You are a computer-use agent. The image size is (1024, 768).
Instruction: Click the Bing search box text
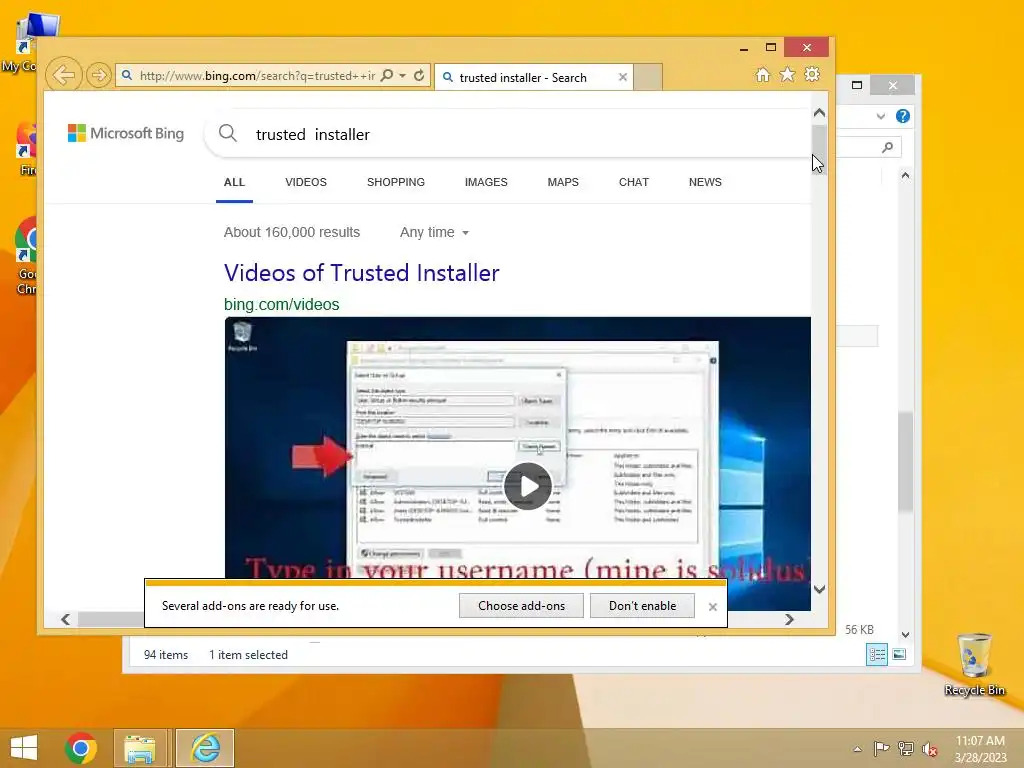(x=313, y=135)
